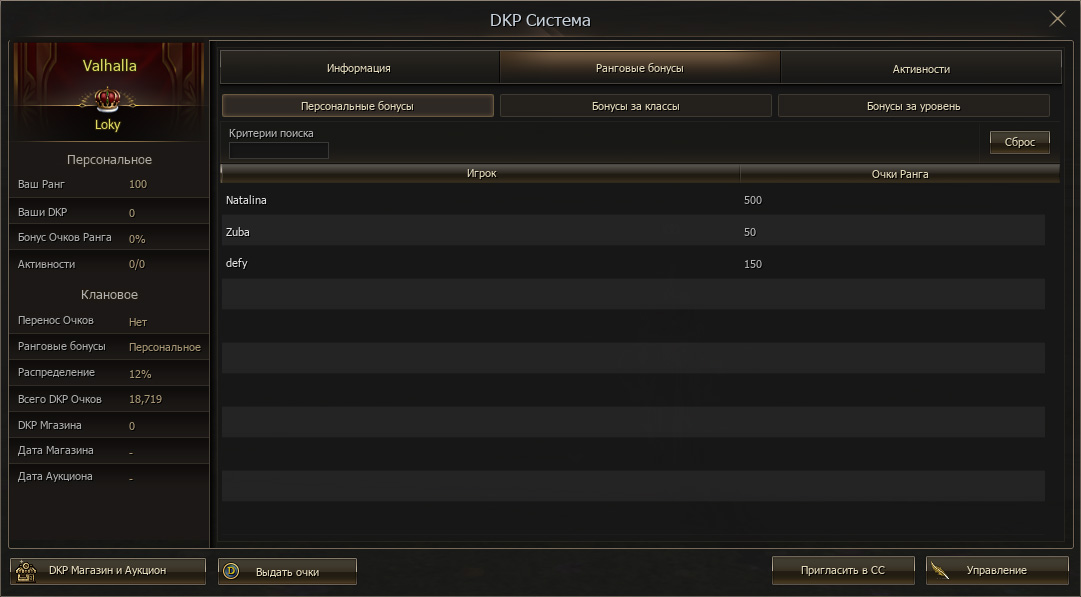
Task: Select the Персональные бонусы sub-tab
Action: (x=357, y=106)
